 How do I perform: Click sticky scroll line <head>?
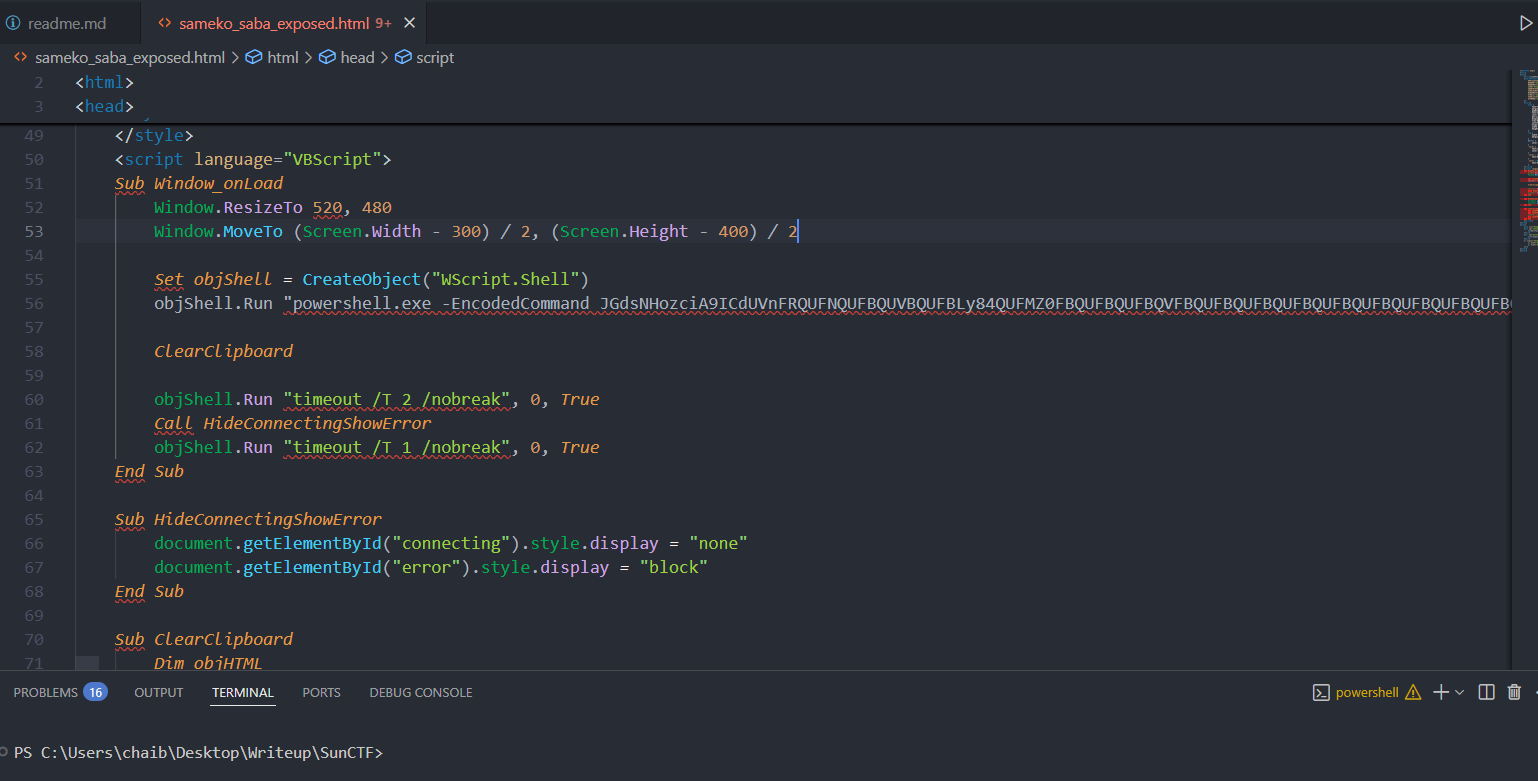point(104,107)
